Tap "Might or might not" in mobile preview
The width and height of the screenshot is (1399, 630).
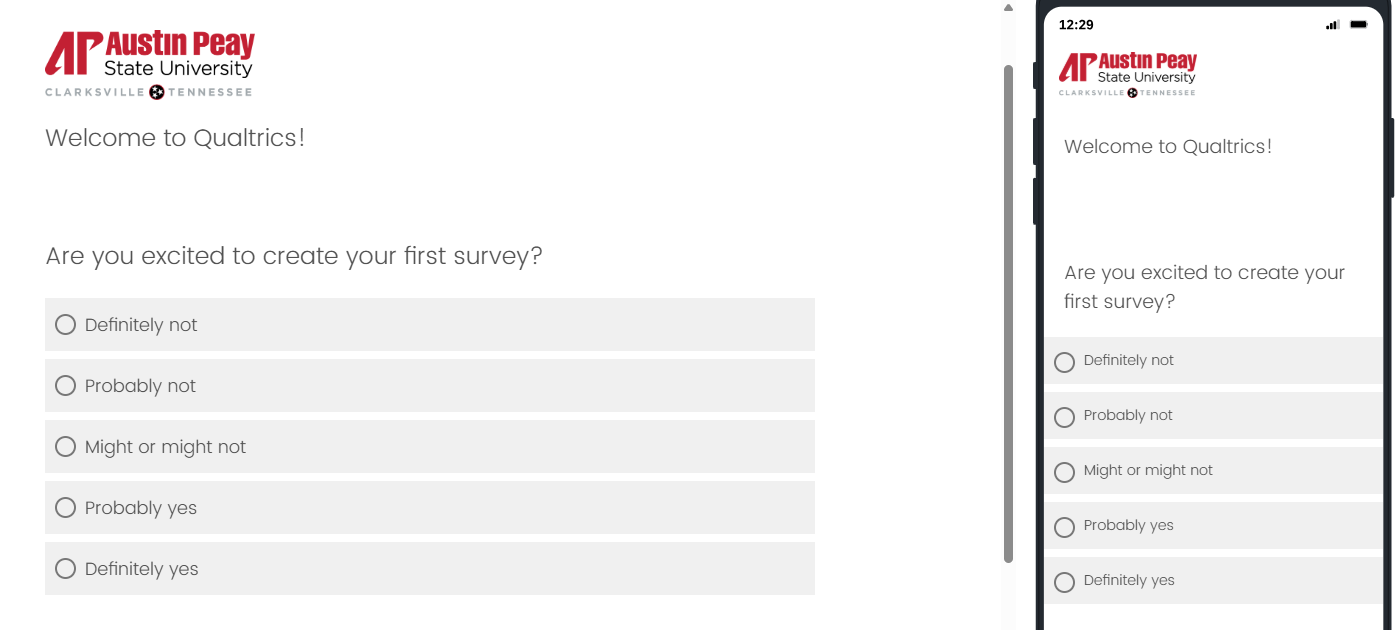click(x=1065, y=472)
